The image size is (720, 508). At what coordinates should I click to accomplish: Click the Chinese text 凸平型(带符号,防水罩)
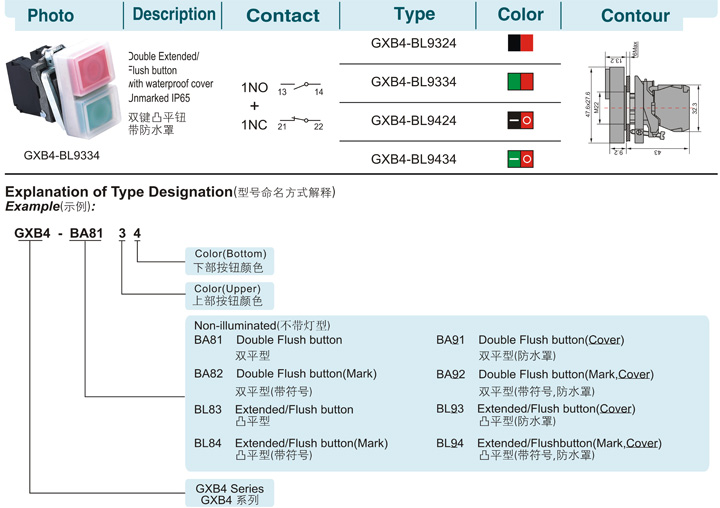[x=537, y=455]
